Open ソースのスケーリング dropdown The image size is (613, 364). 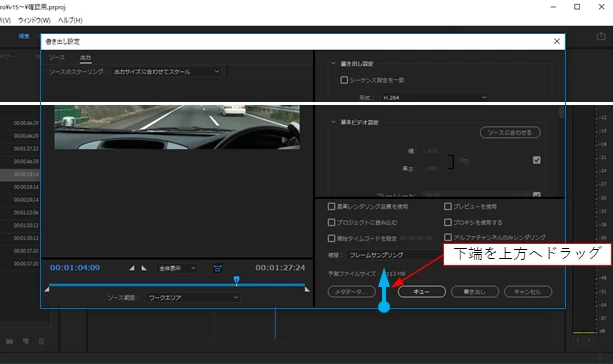click(166, 72)
